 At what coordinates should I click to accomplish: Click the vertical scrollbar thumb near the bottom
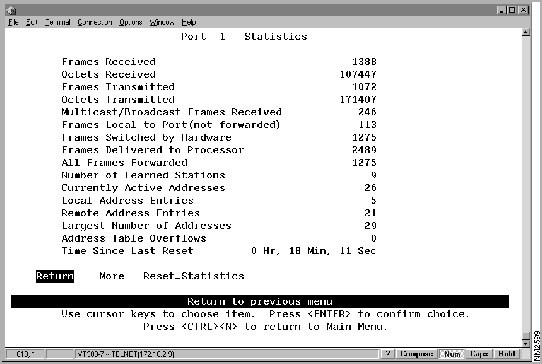coord(526,336)
